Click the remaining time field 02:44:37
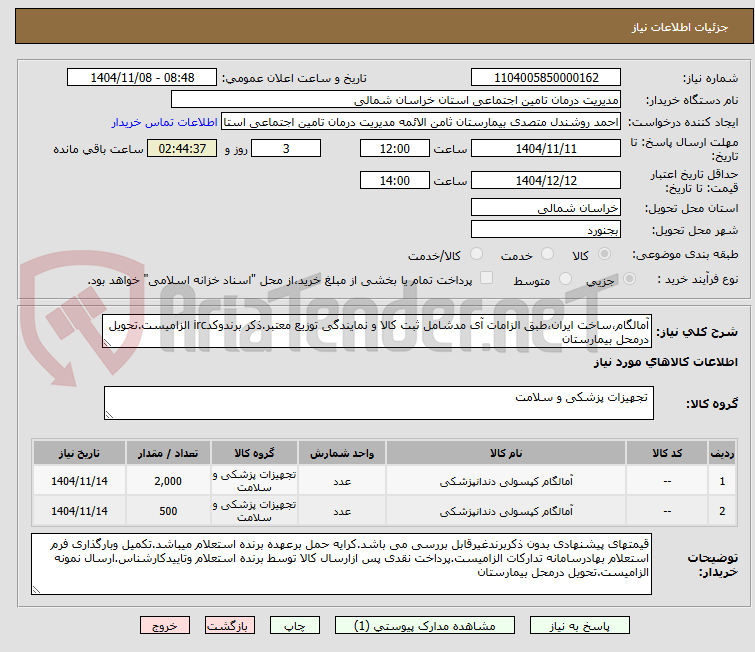 (x=182, y=148)
